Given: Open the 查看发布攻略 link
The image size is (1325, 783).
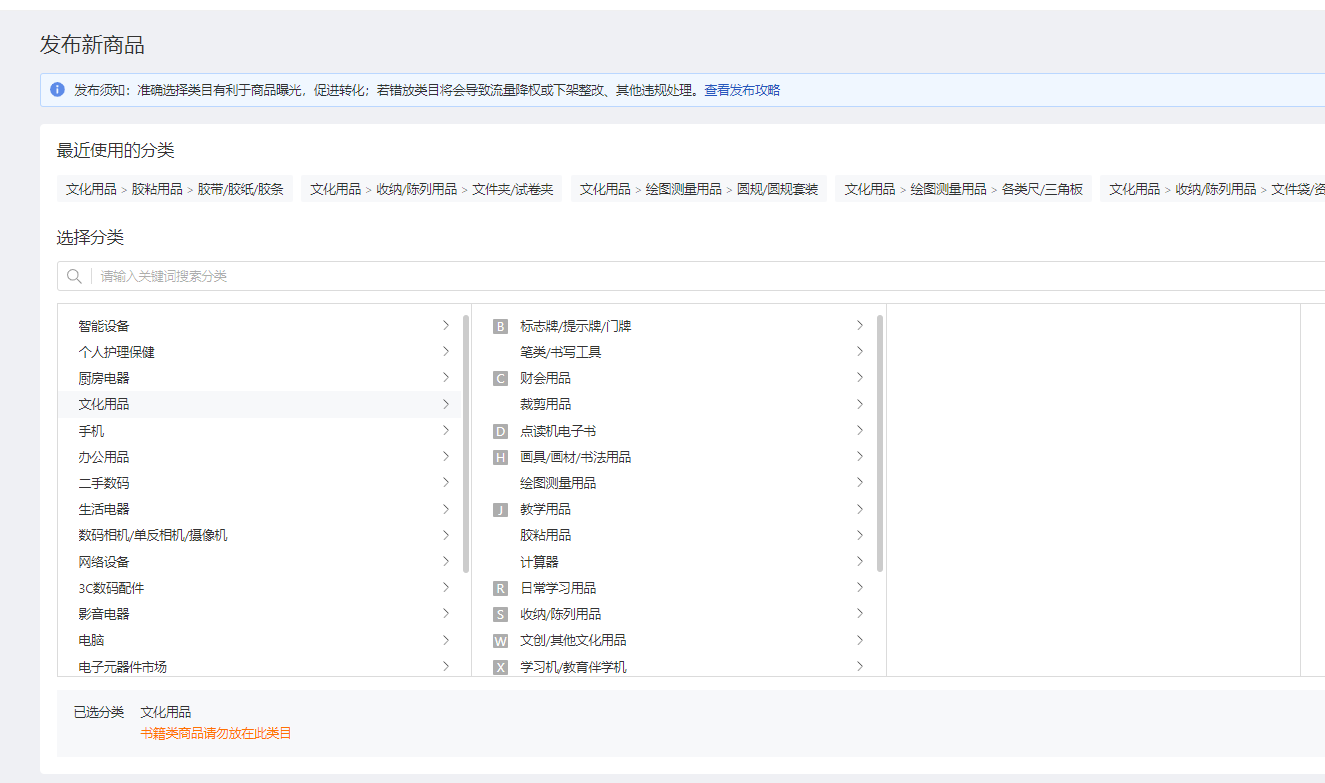Looking at the screenshot, I should (x=742, y=90).
